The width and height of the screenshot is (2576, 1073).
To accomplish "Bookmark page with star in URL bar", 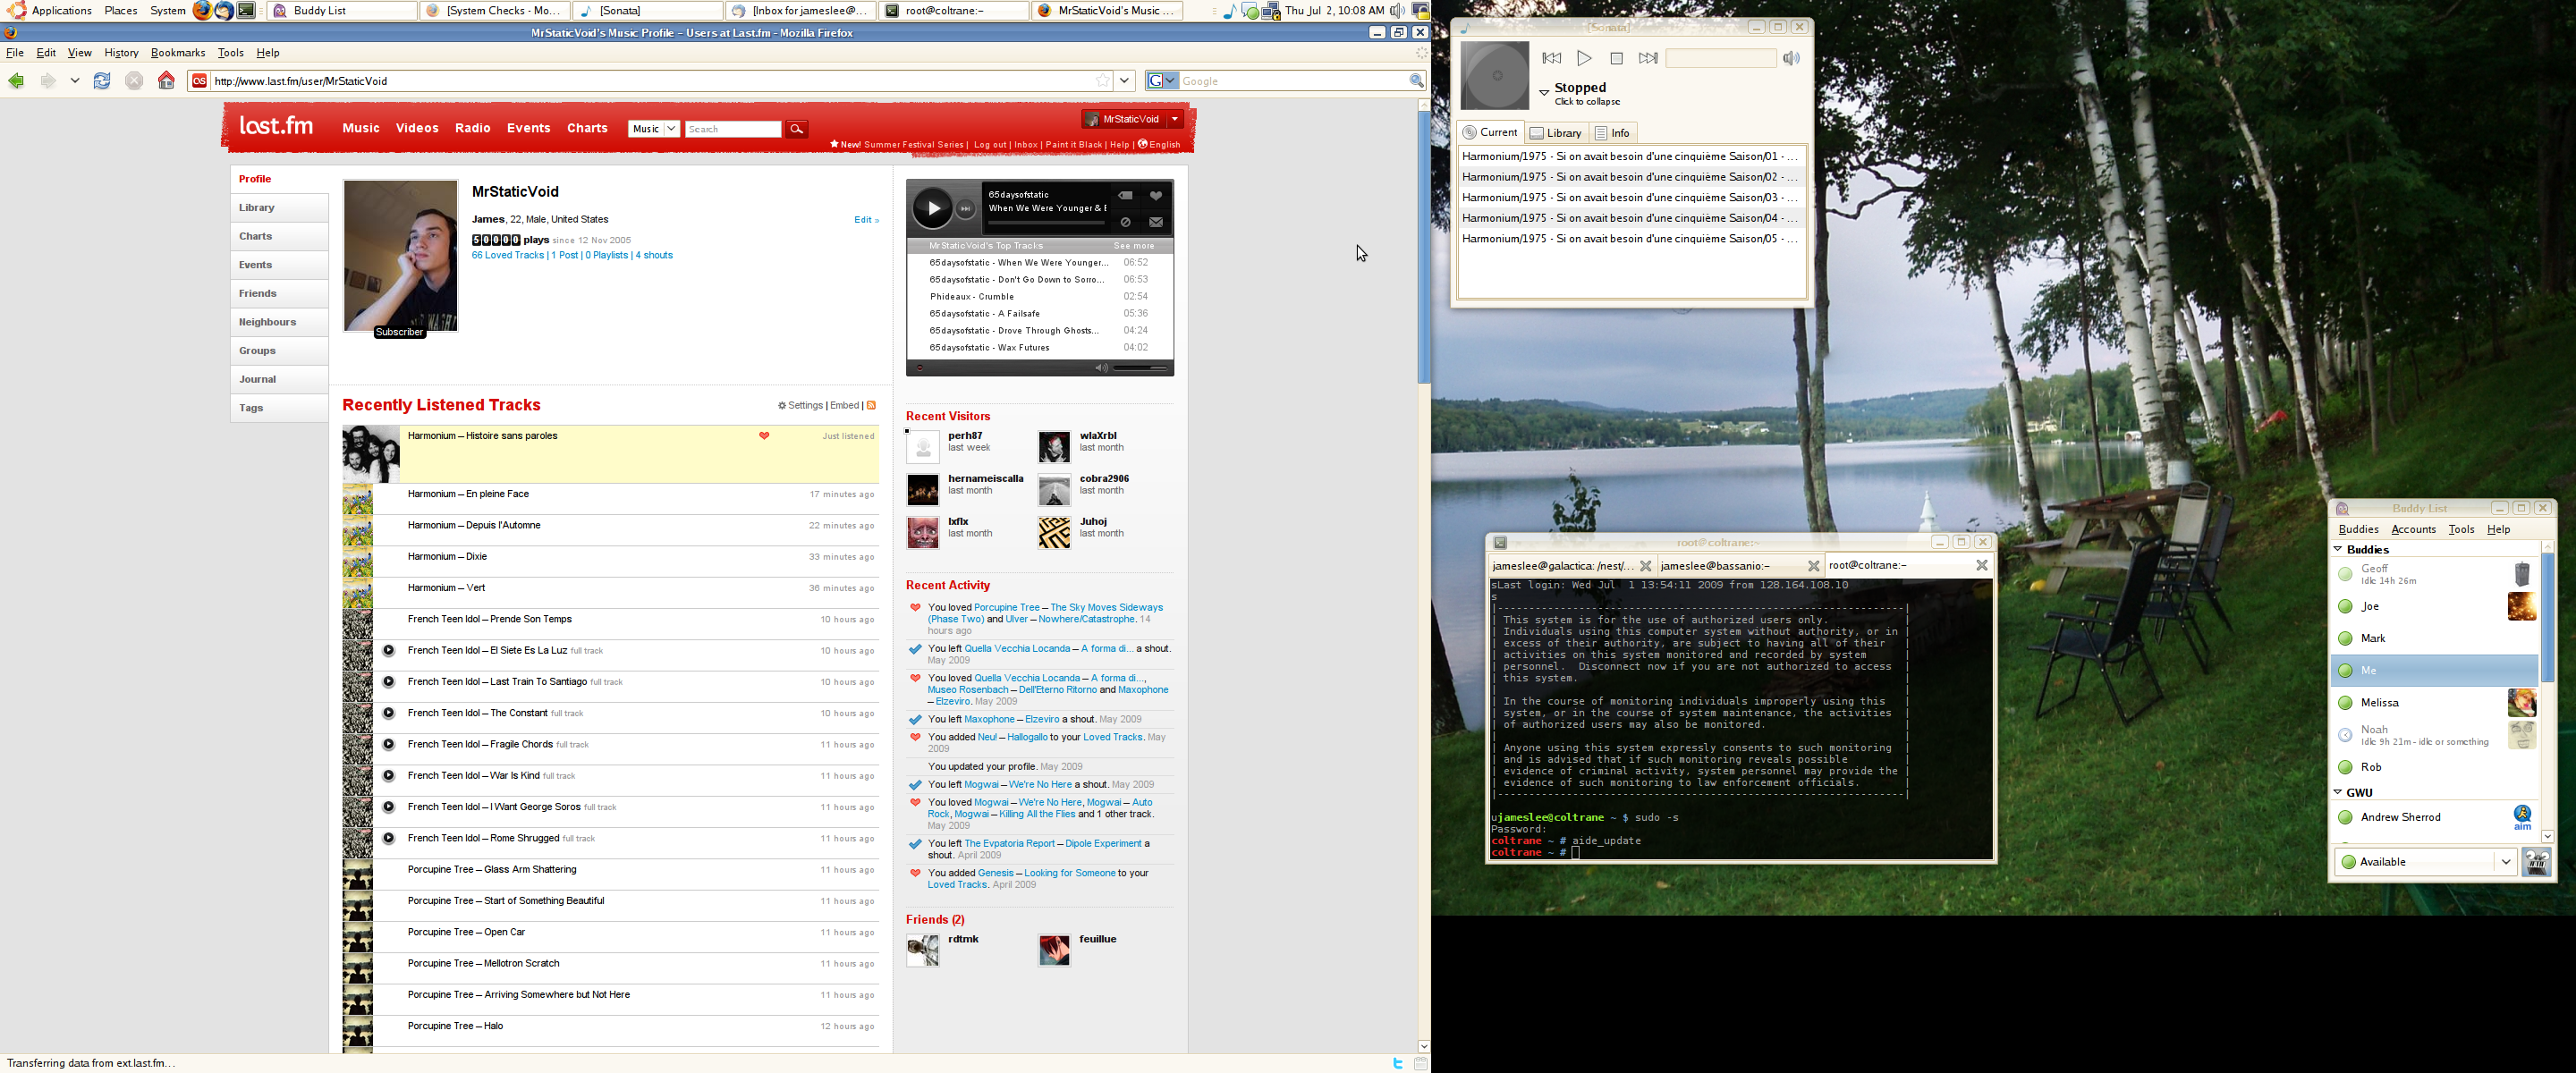I will tap(1102, 81).
